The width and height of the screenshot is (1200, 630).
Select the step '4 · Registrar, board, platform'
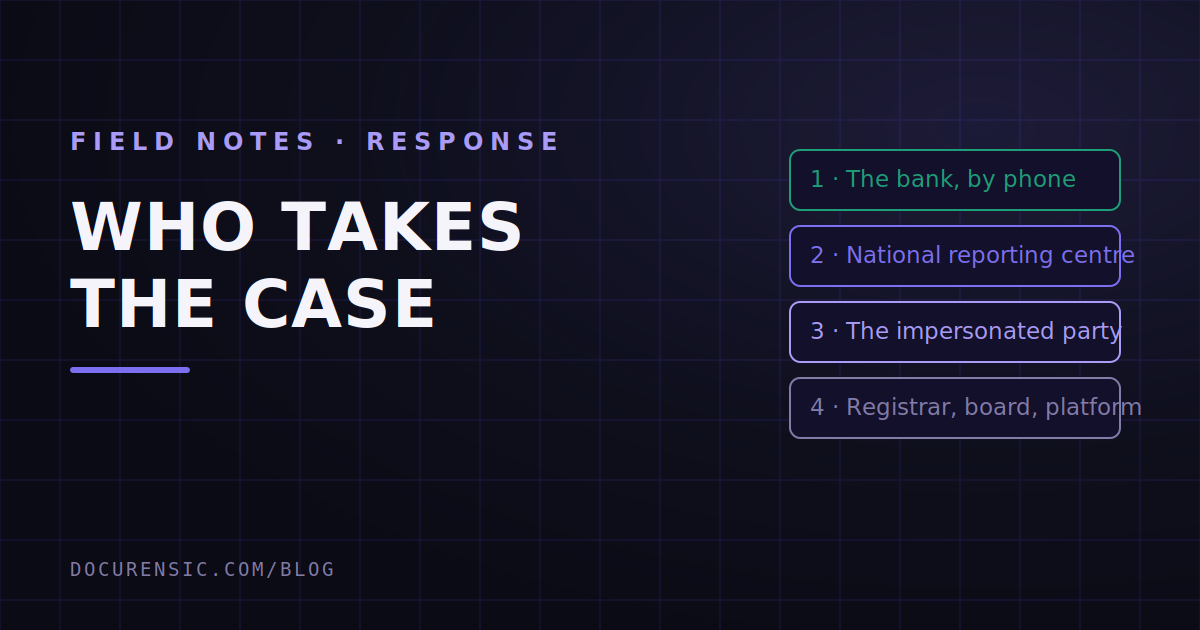point(955,408)
